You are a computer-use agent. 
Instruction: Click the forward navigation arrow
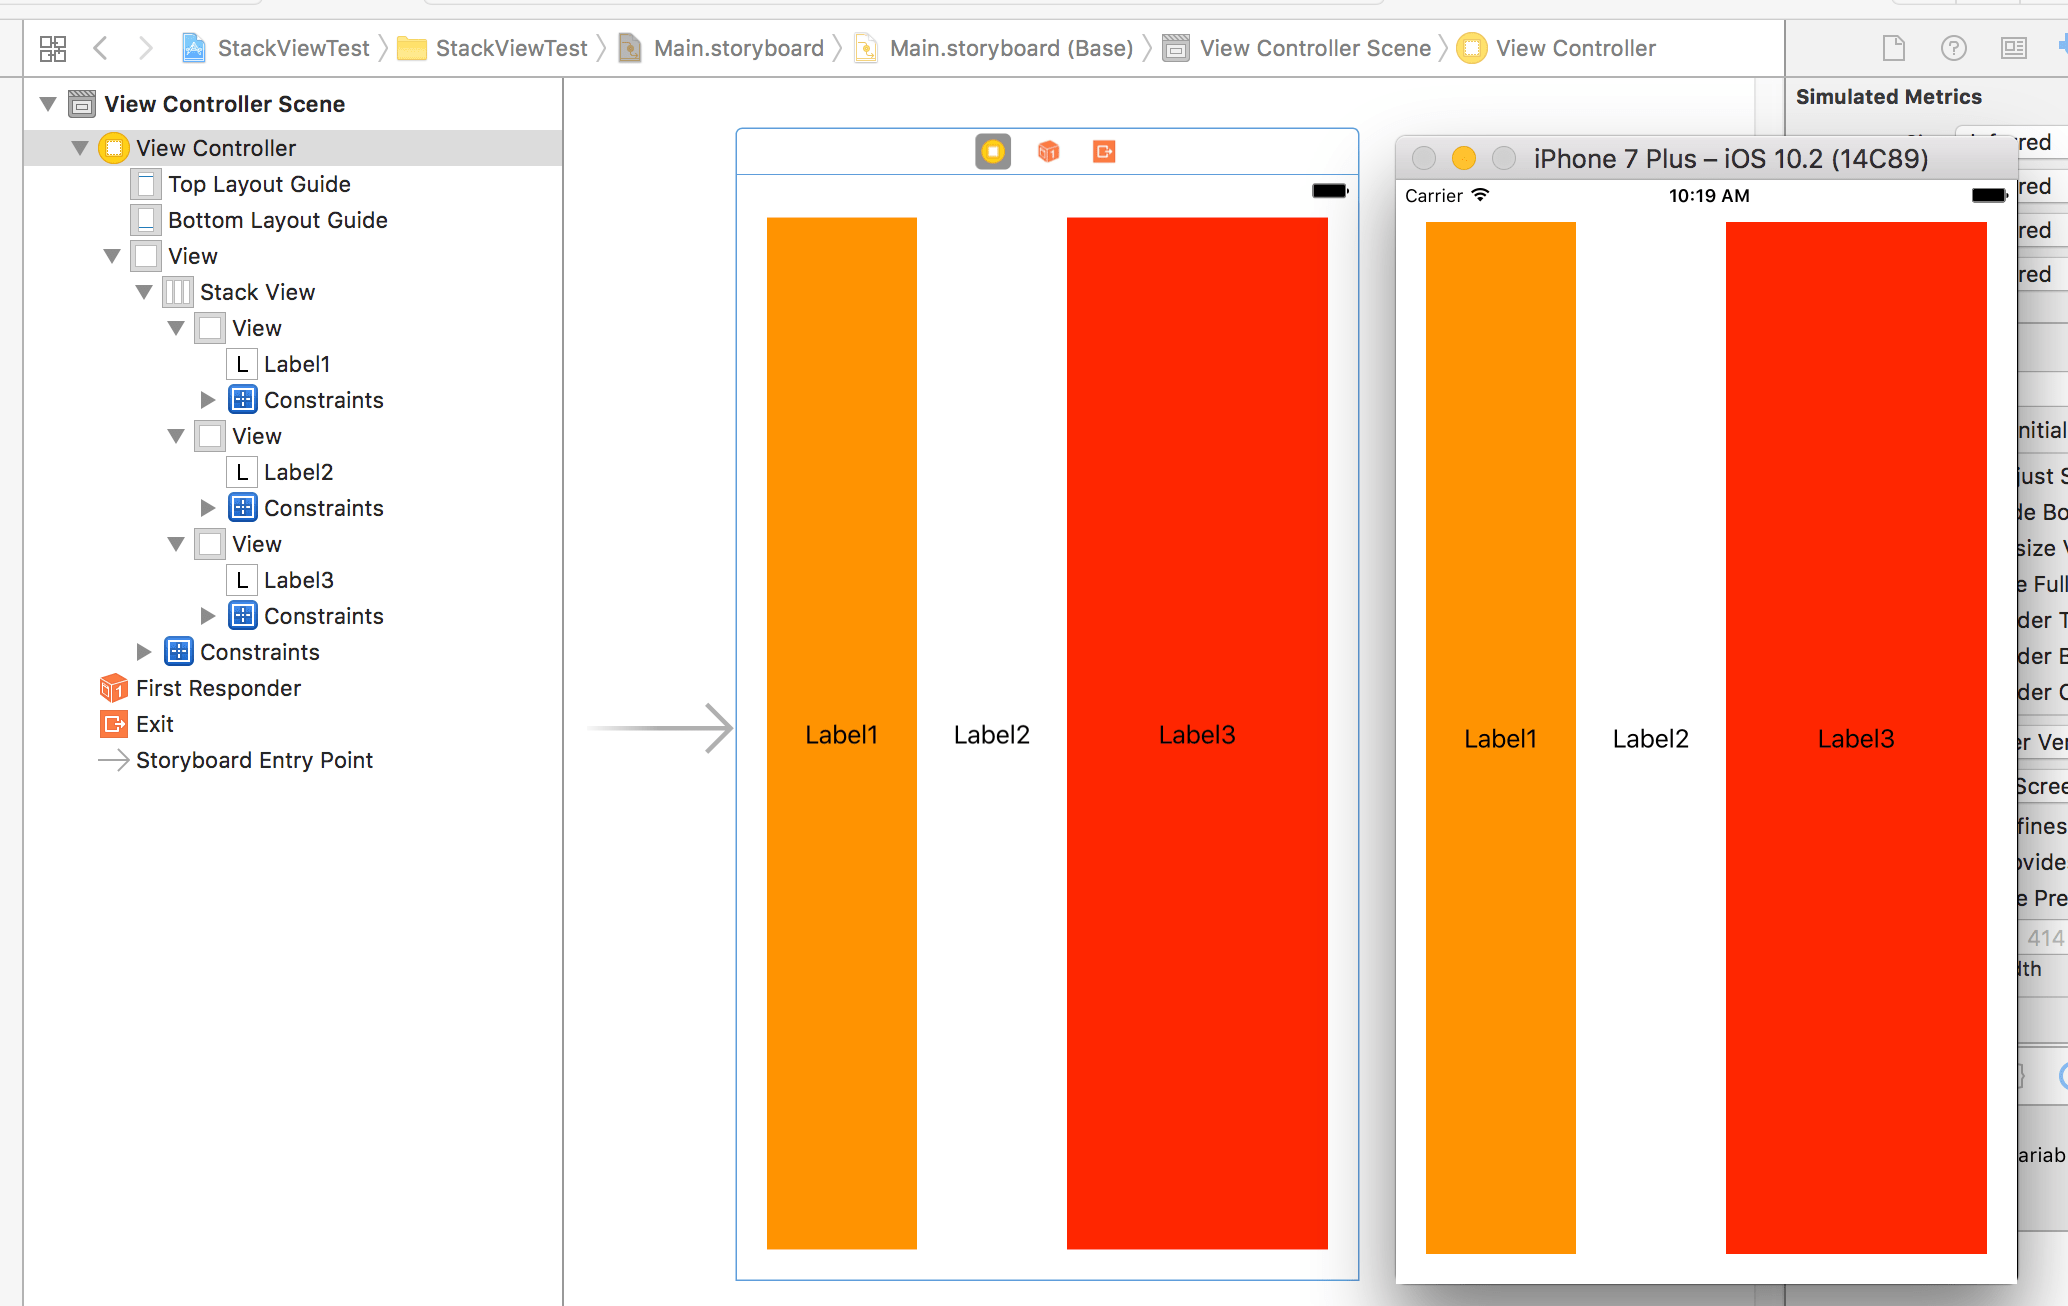146,47
